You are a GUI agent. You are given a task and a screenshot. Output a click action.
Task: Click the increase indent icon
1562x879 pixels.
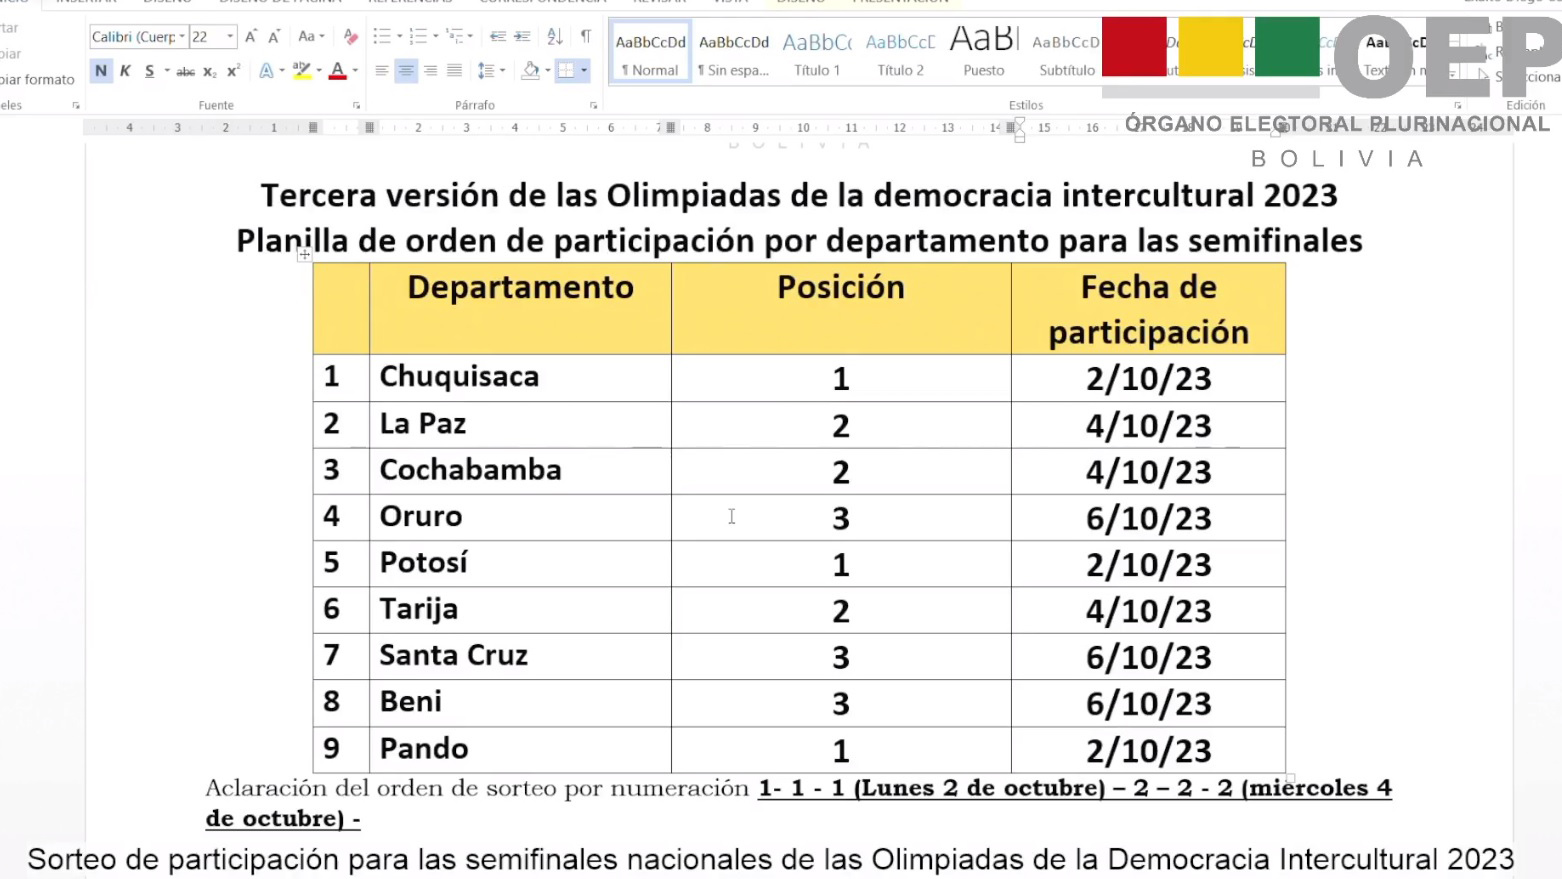click(522, 37)
